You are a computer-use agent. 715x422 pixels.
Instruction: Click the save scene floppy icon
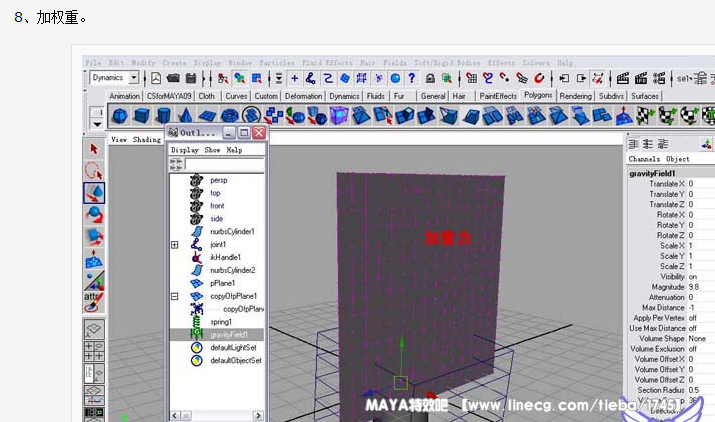[x=191, y=78]
